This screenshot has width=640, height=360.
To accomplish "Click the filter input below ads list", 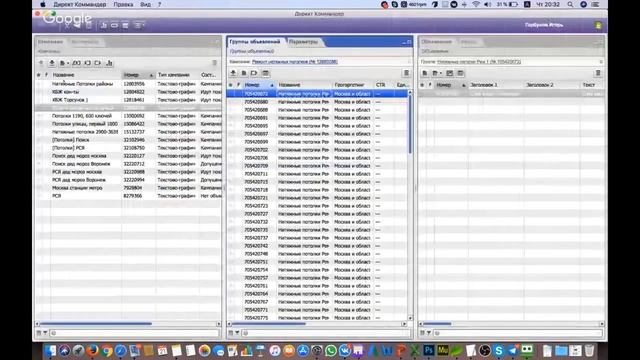I will pyautogui.click(x=519, y=333).
